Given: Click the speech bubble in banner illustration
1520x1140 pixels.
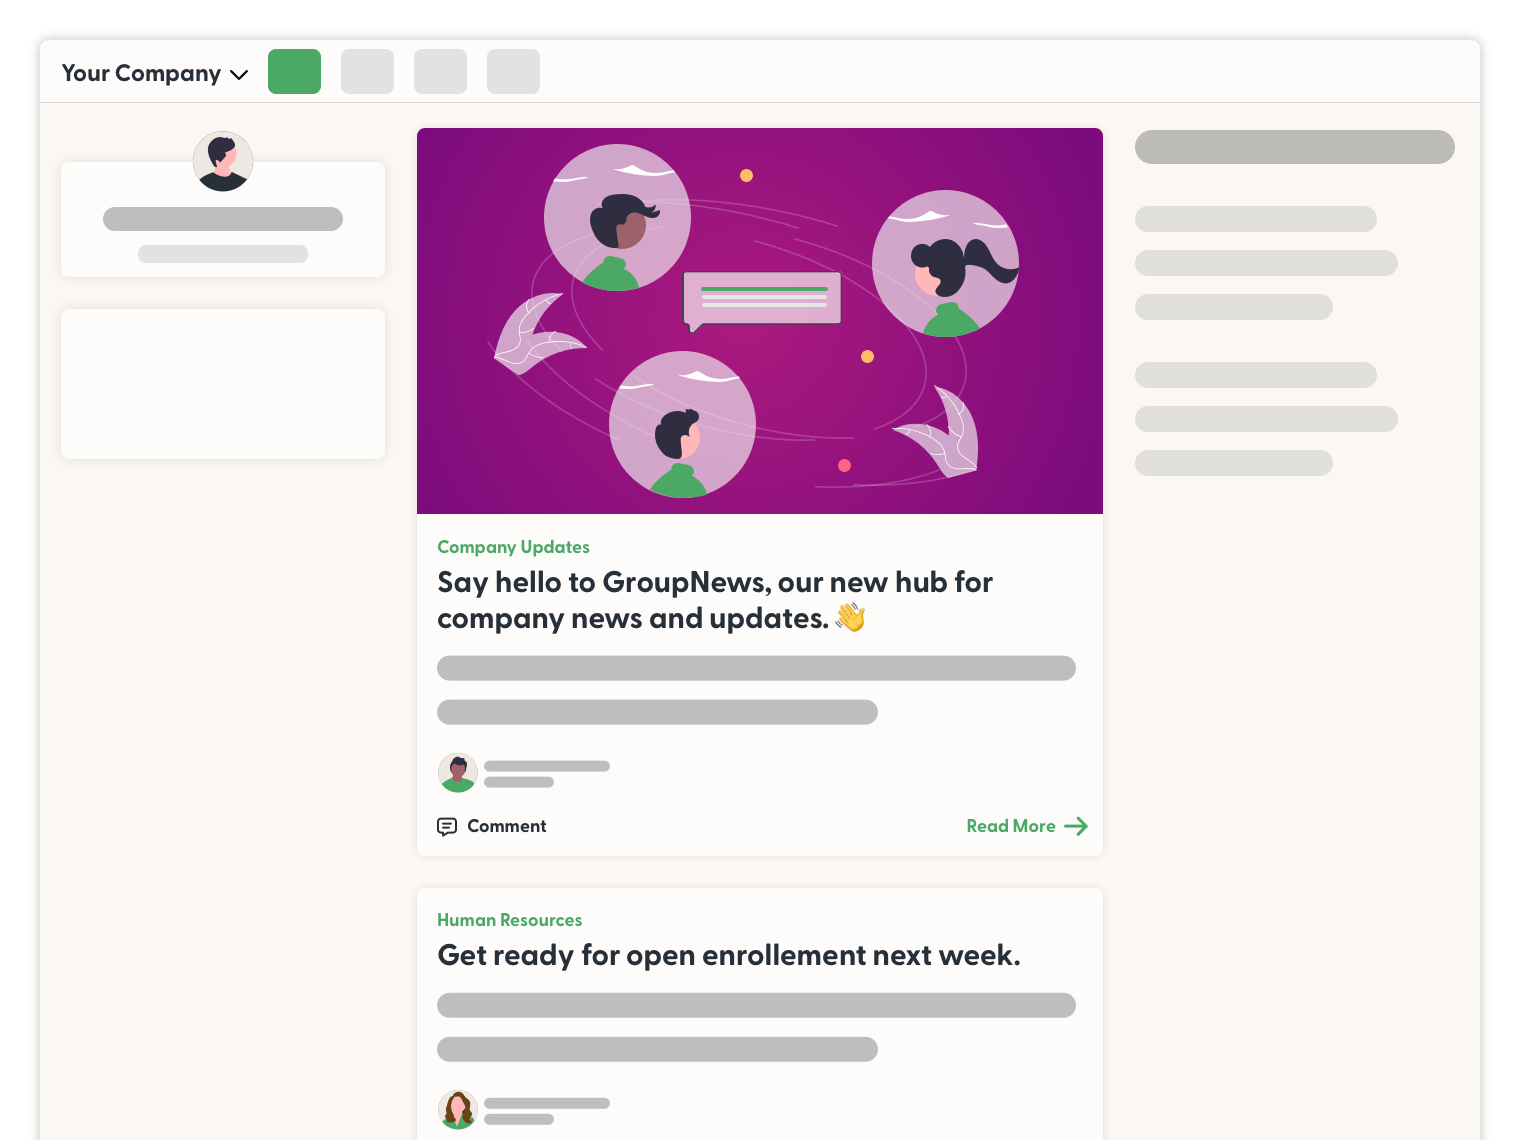Looking at the screenshot, I should 762,300.
